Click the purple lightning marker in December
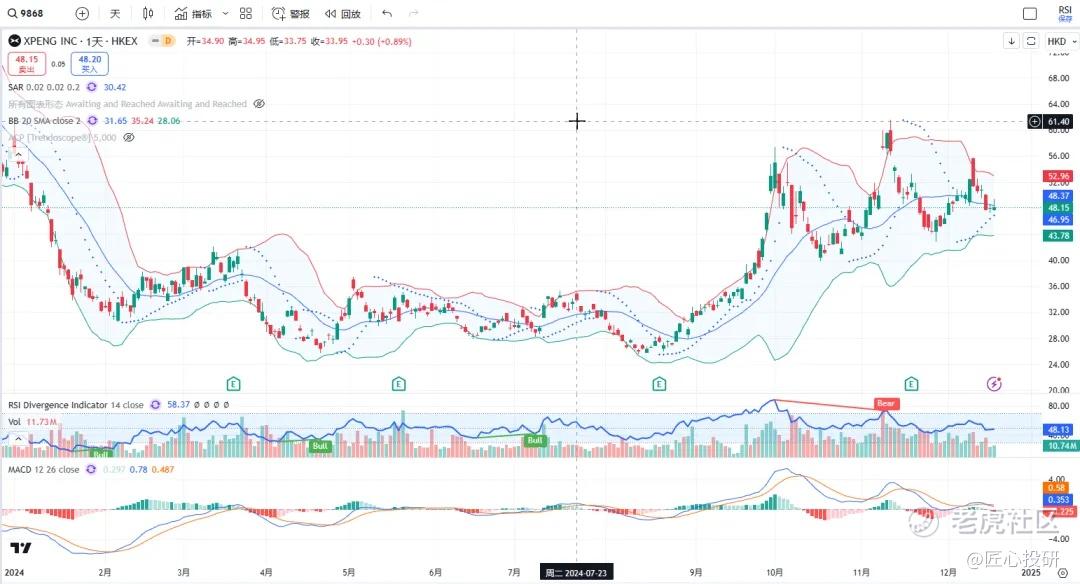1080x584 pixels. click(994, 384)
